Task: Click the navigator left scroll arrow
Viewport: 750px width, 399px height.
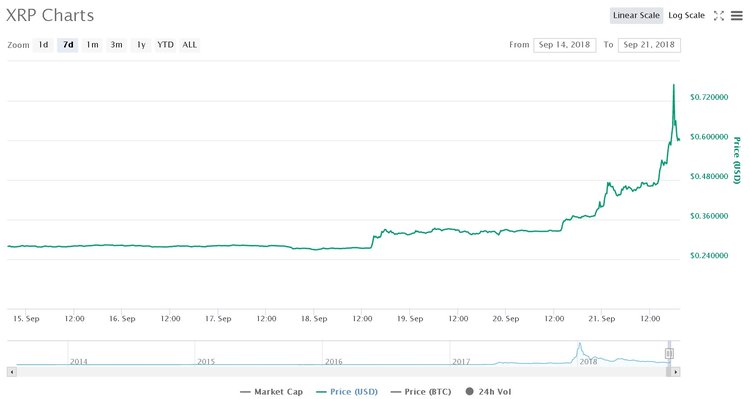Action: [x=12, y=372]
